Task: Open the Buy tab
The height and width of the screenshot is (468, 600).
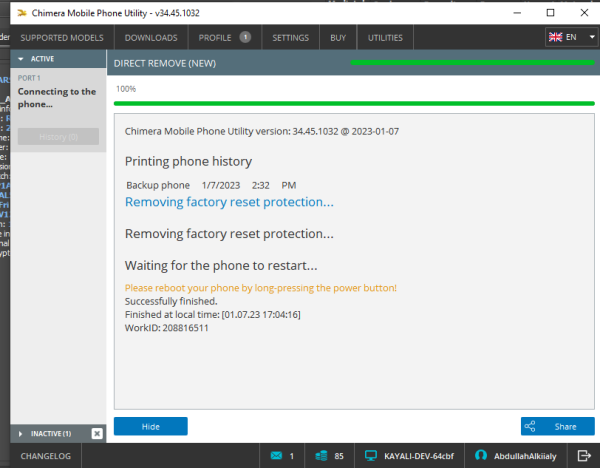Action: (x=338, y=38)
